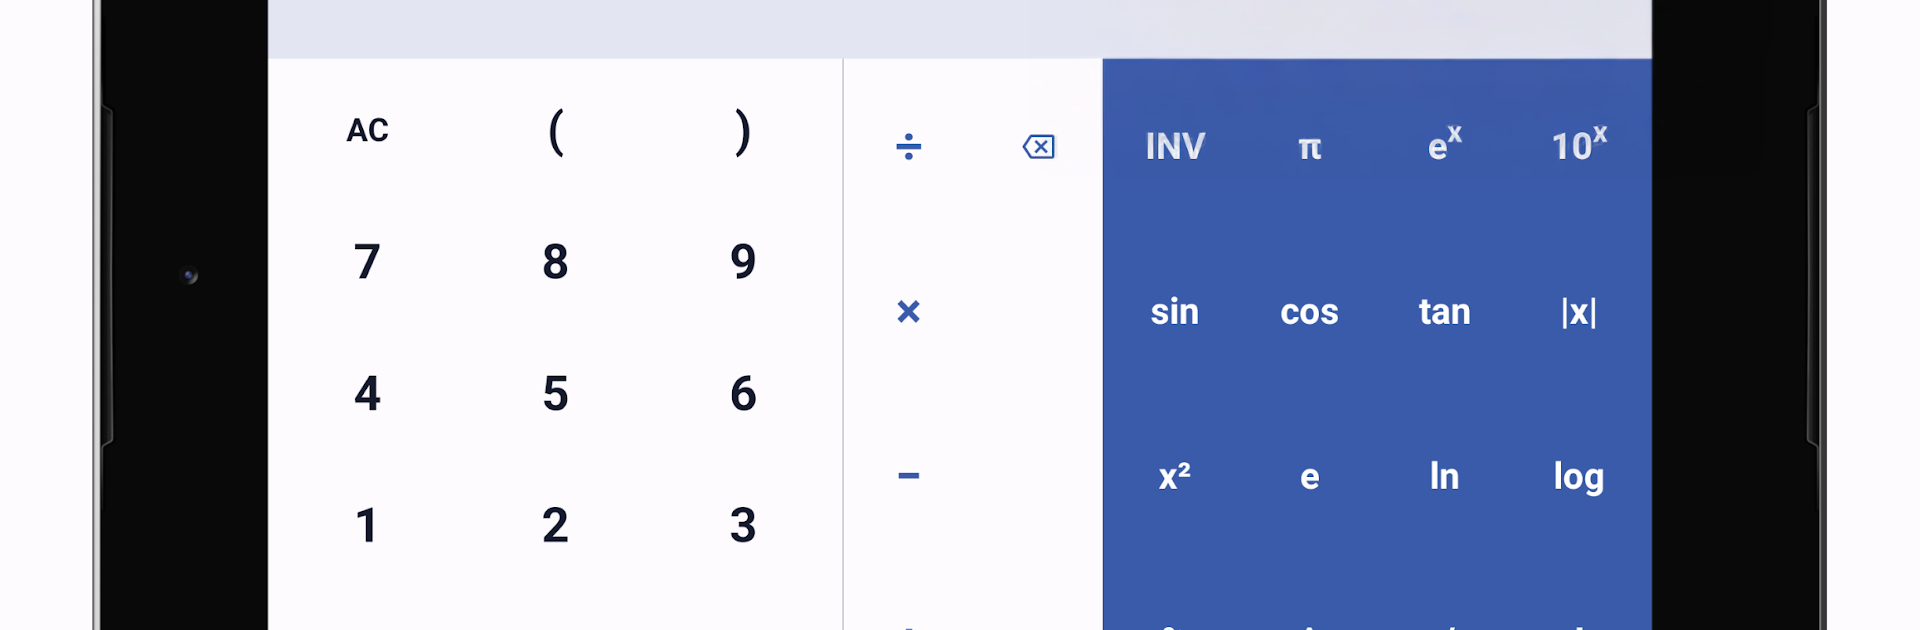Insert Euler's constant e
The width and height of the screenshot is (1920, 630).
click(x=1309, y=477)
